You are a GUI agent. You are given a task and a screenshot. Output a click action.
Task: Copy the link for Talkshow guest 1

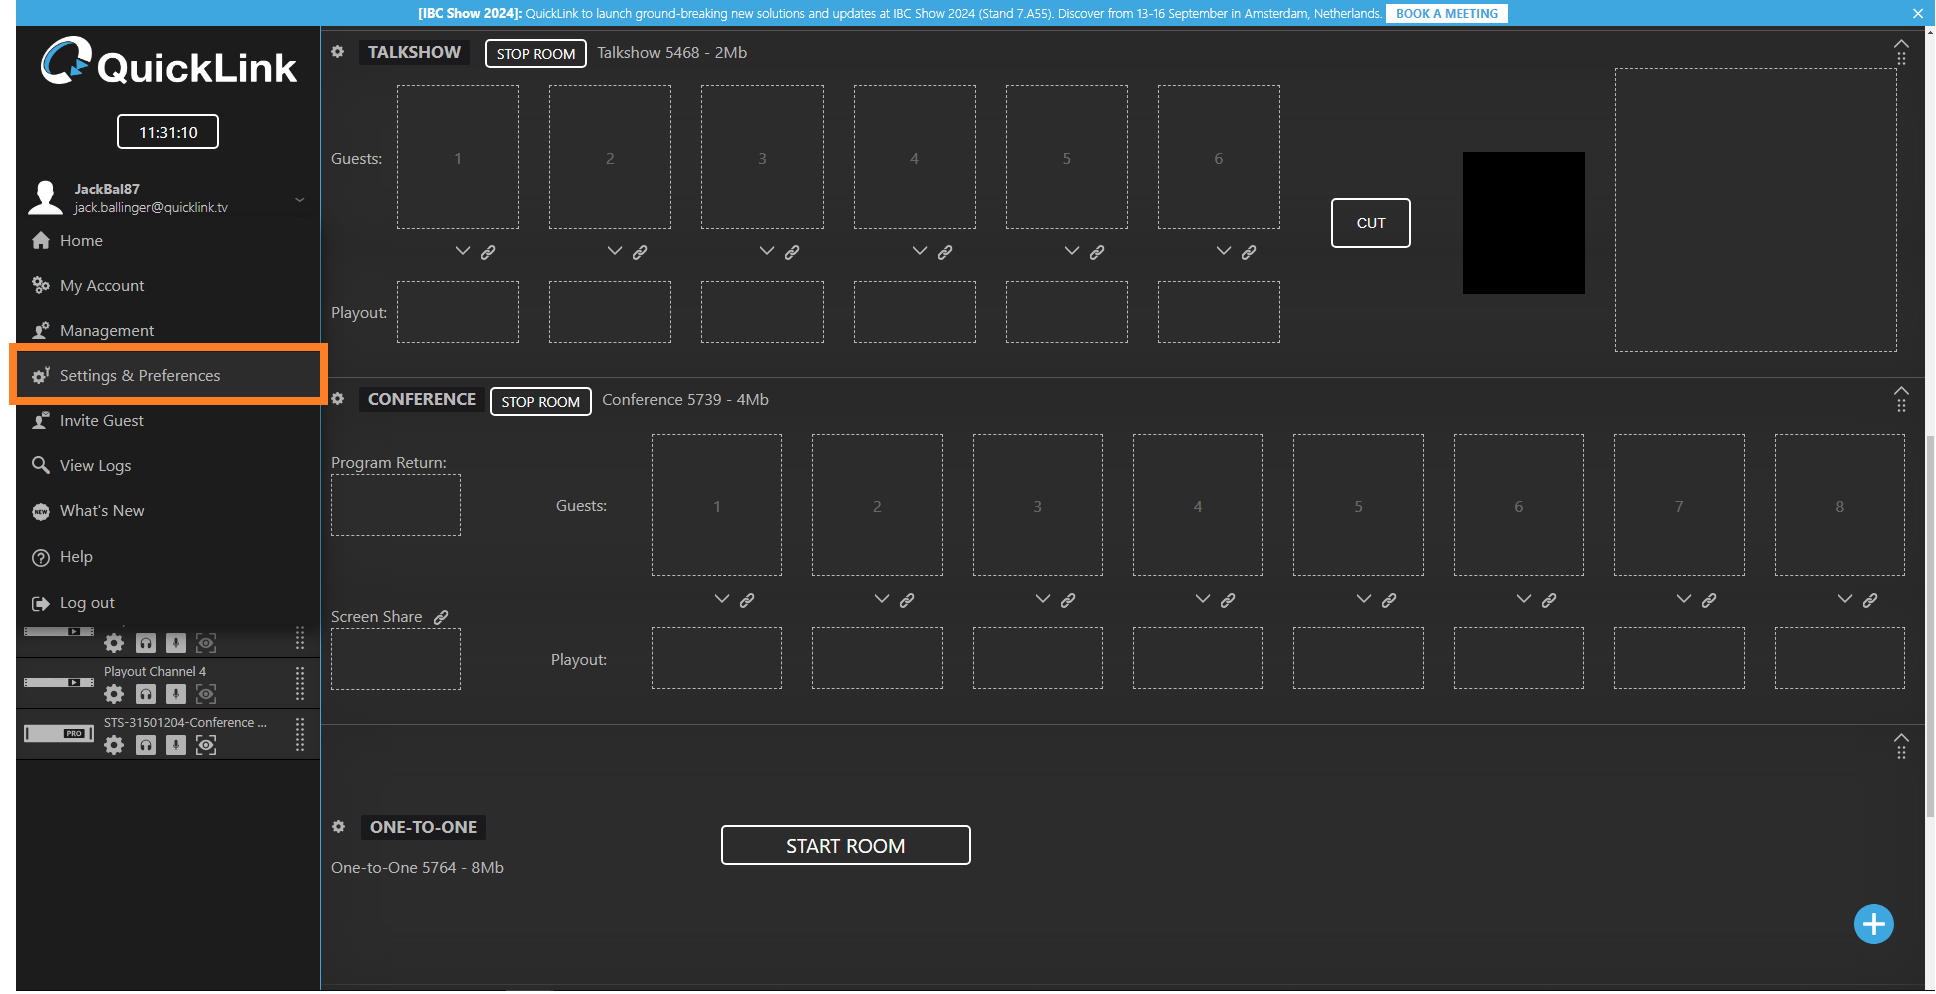click(488, 252)
